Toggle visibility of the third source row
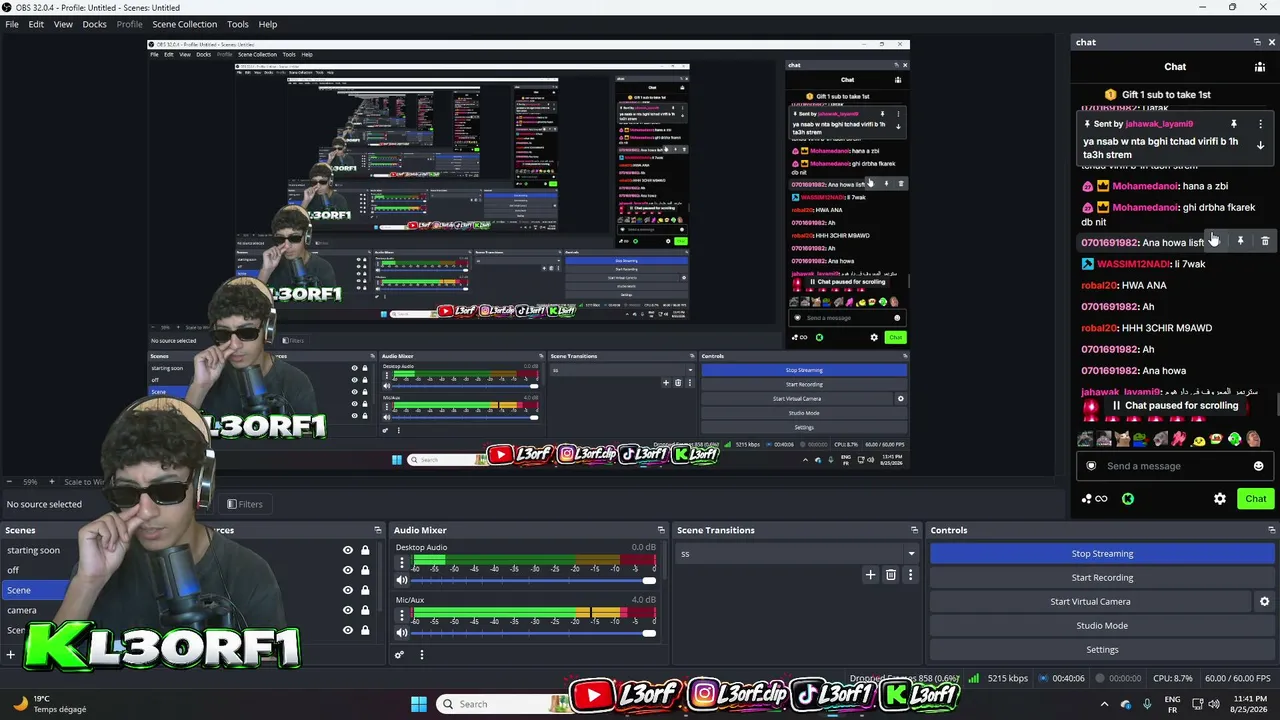1280x720 pixels. pos(348,590)
